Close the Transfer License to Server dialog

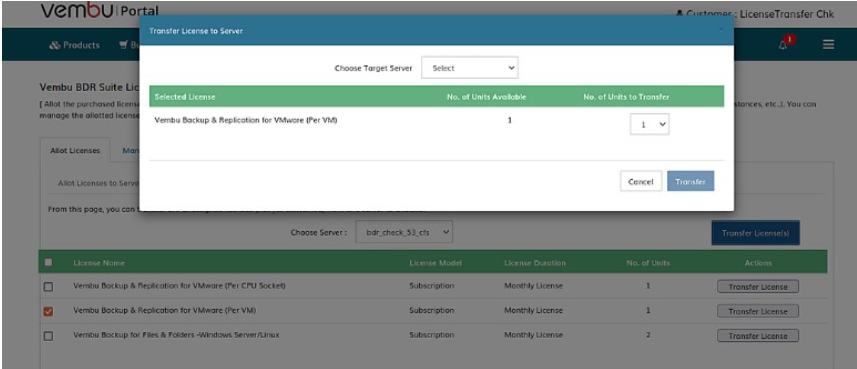pos(720,31)
